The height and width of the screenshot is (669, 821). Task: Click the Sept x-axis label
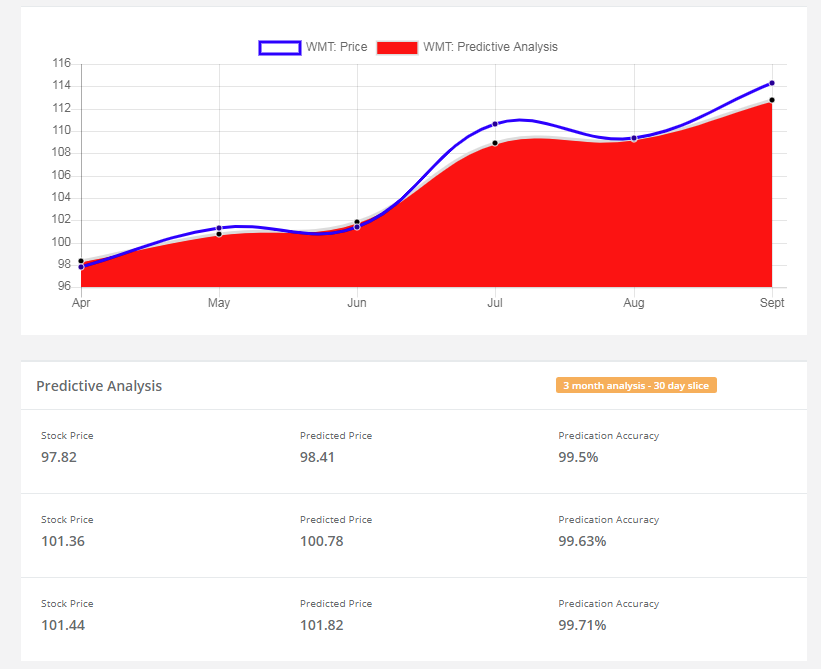[x=772, y=303]
